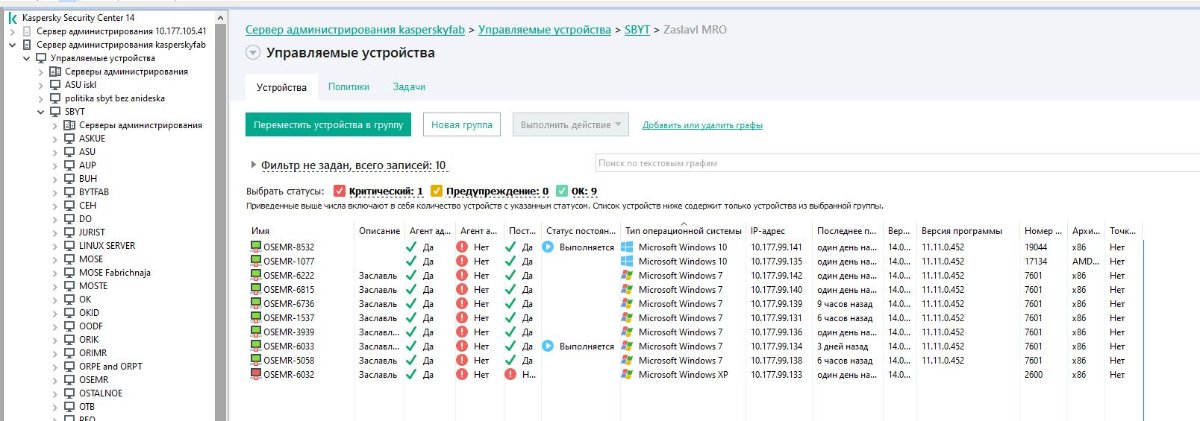
Task: Expand the ASU iskl tree node
Action: coord(41,85)
